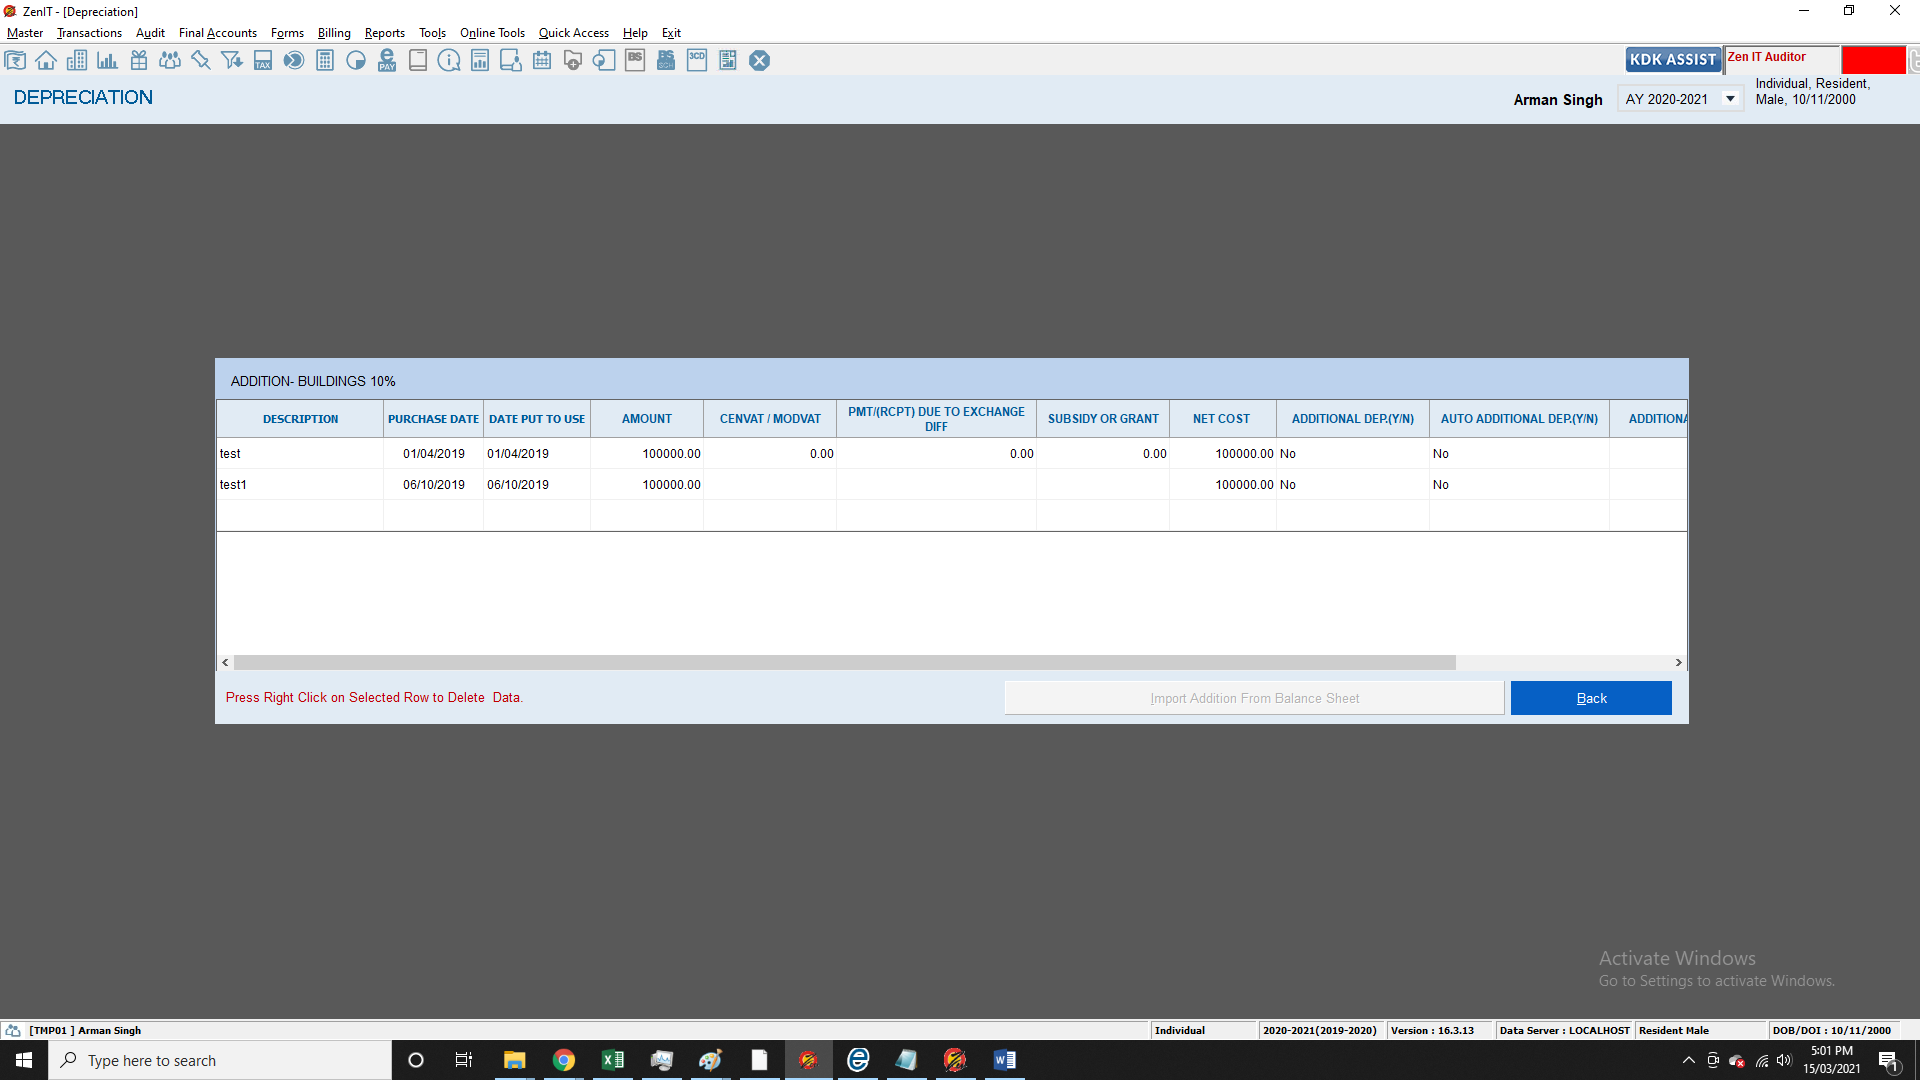Click right arrow of horizontal scrollbar
Viewport: 1920px width, 1080px height.
click(x=1678, y=663)
